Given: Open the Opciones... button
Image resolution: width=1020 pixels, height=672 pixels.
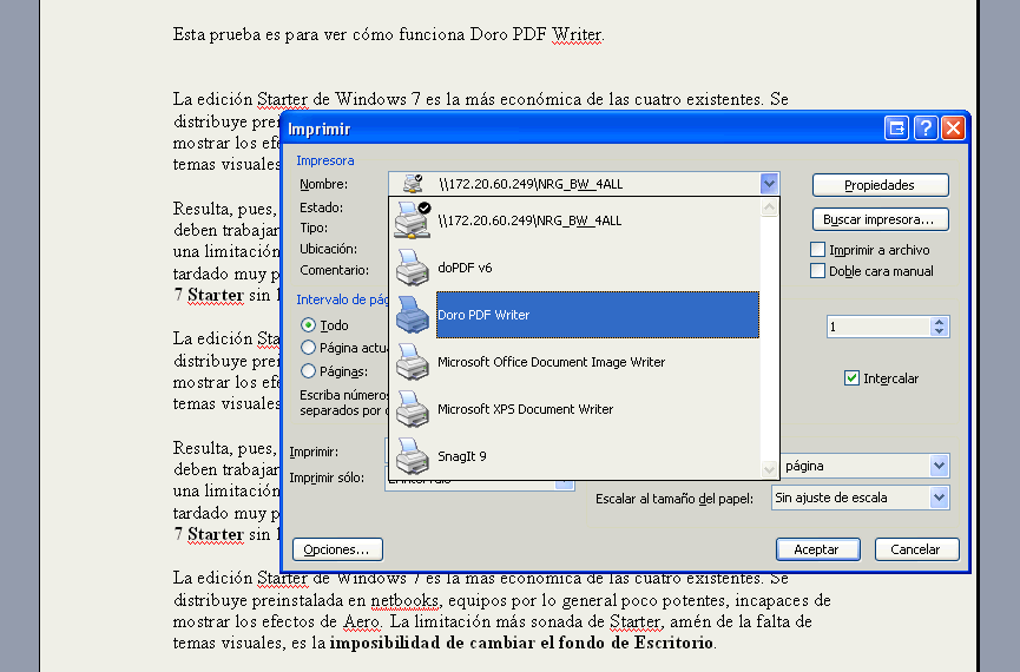Looking at the screenshot, I should tap(337, 550).
